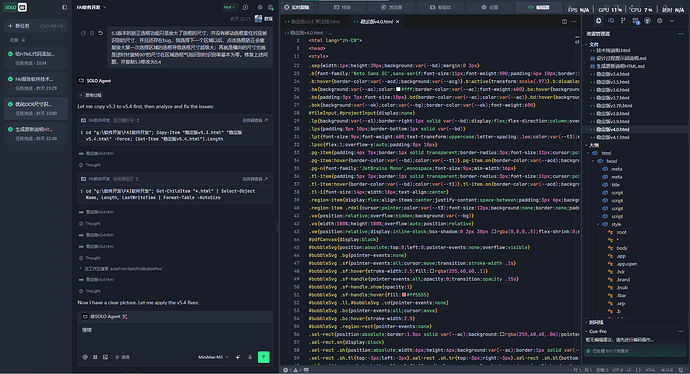Image resolution: width=690 pixels, height=374 pixels.
Task: Close the 稳定版v4.0.html editor tab
Action: (397, 22)
